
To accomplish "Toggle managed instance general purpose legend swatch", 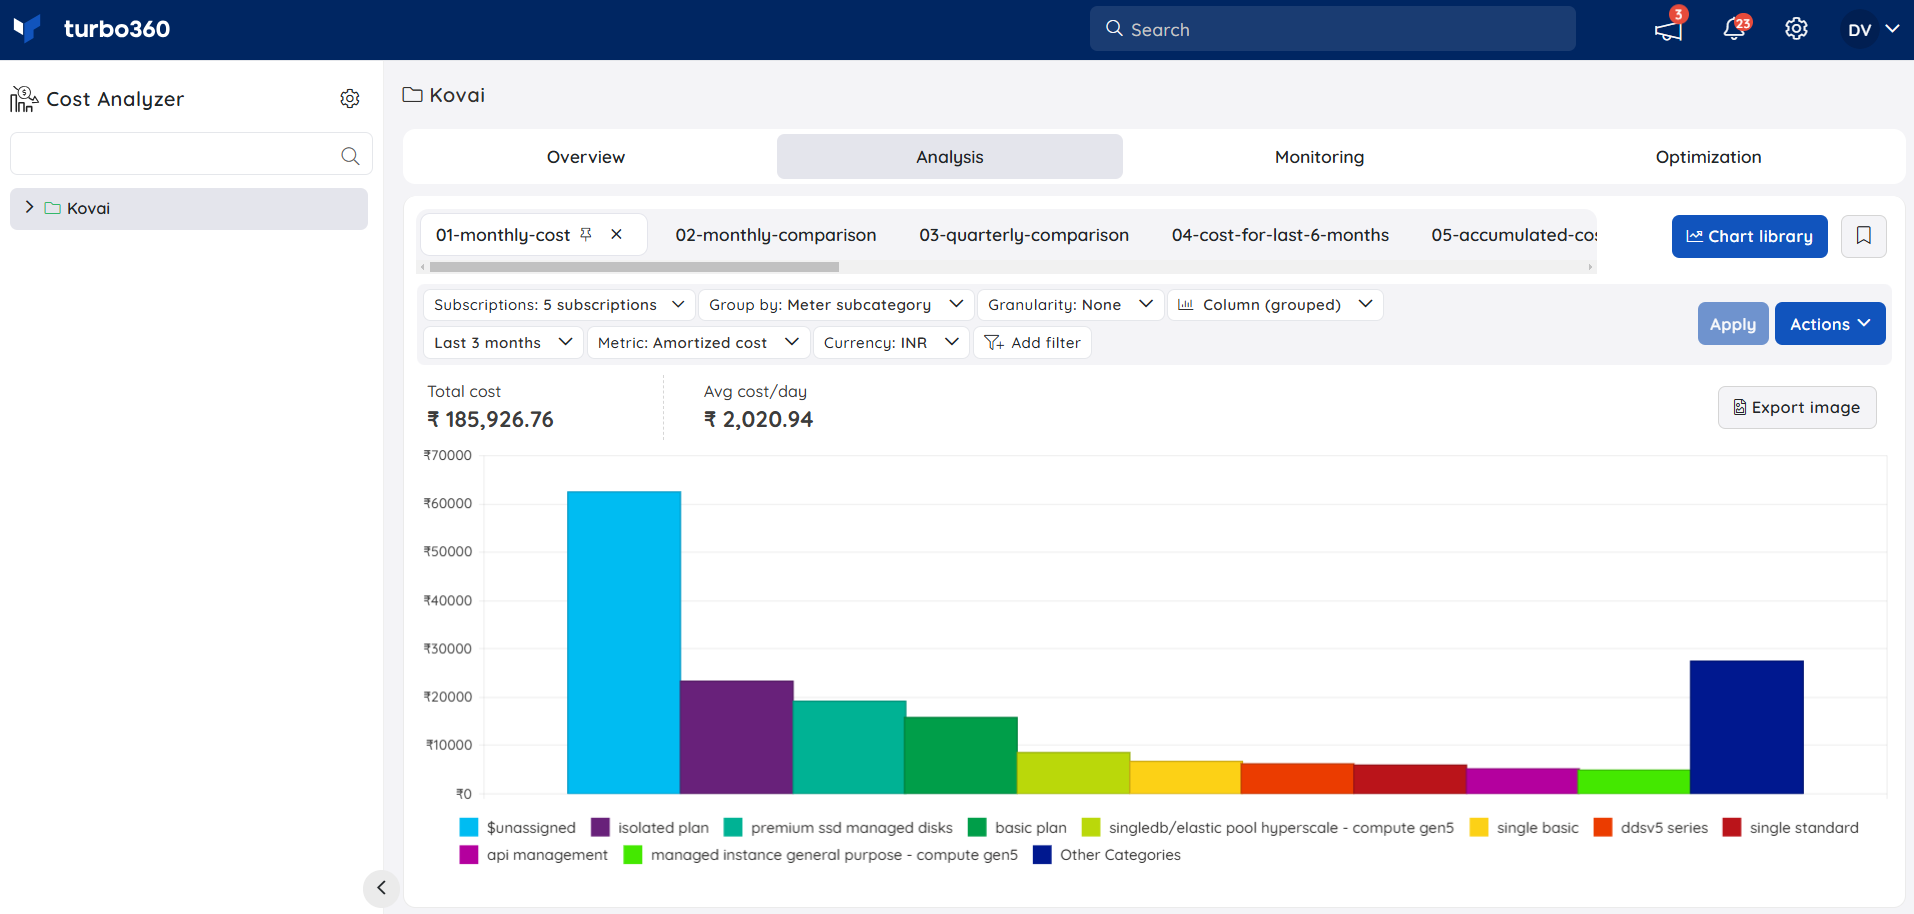I will pyautogui.click(x=633, y=854).
